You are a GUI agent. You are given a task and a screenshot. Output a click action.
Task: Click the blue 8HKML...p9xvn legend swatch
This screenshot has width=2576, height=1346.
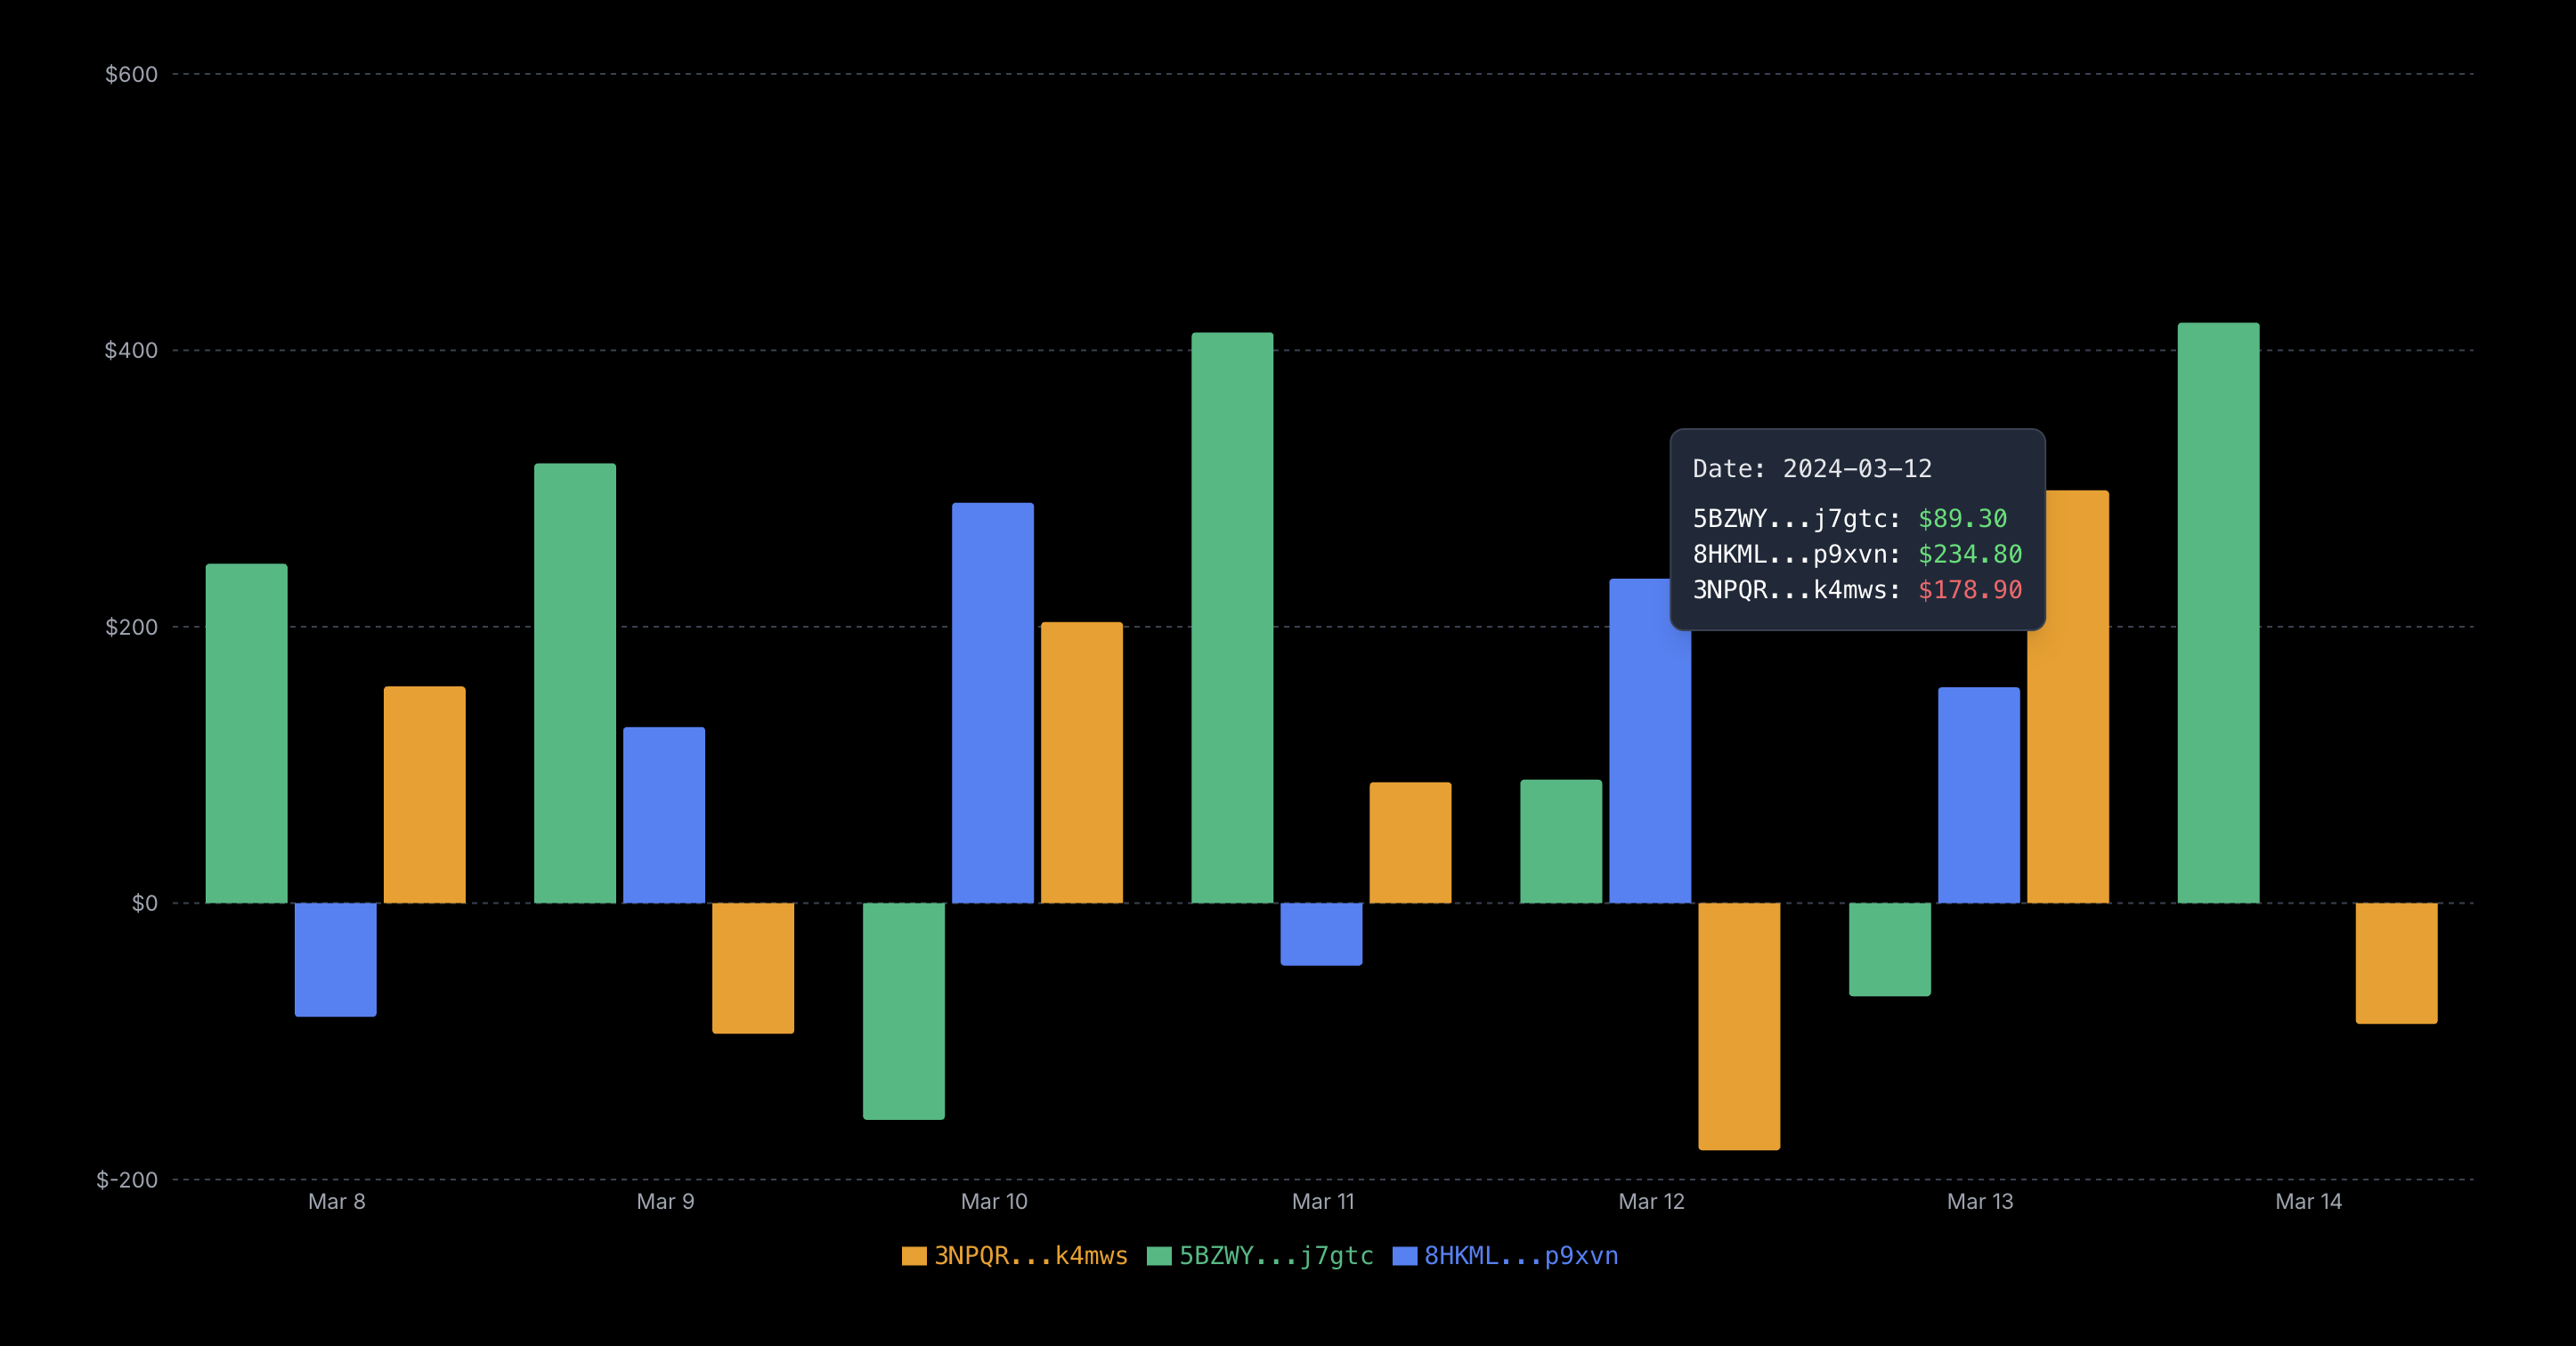(1404, 1256)
